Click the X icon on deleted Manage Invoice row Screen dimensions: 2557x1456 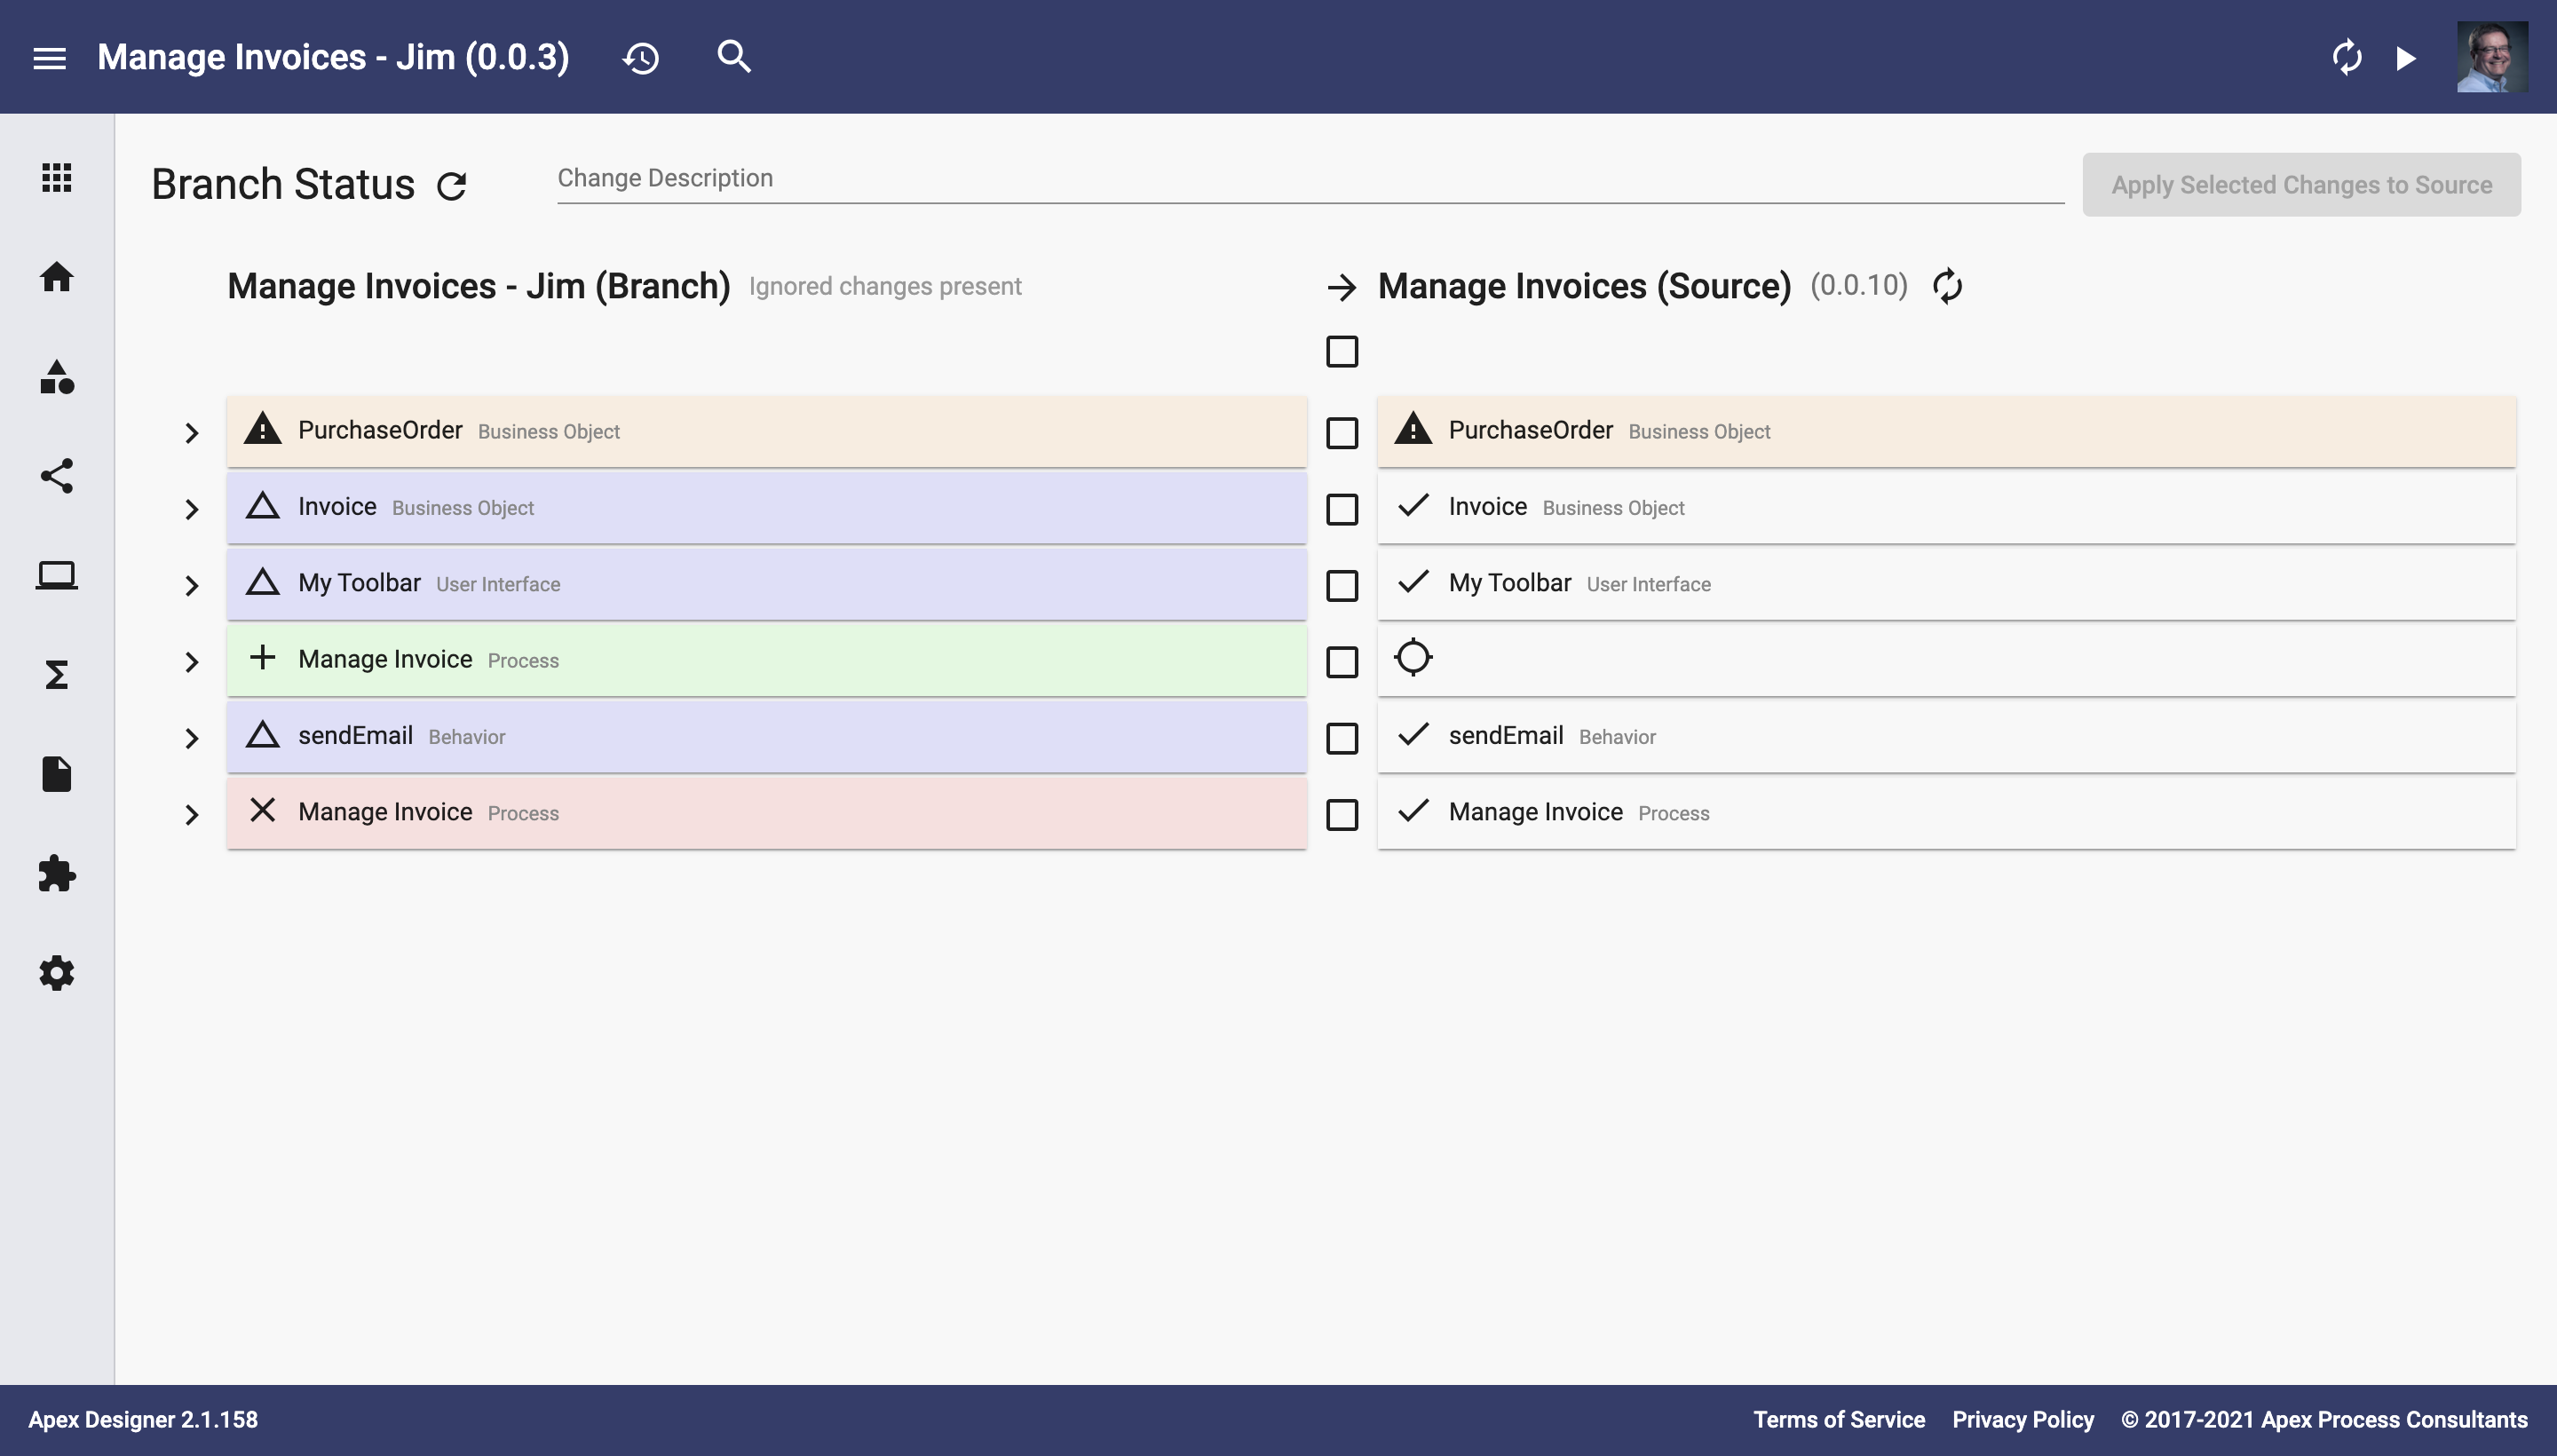point(263,810)
